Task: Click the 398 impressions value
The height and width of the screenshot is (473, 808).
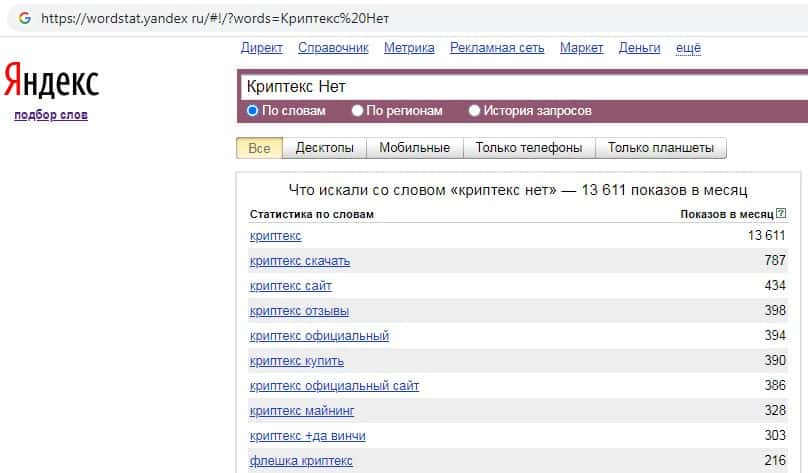Action: 775,310
